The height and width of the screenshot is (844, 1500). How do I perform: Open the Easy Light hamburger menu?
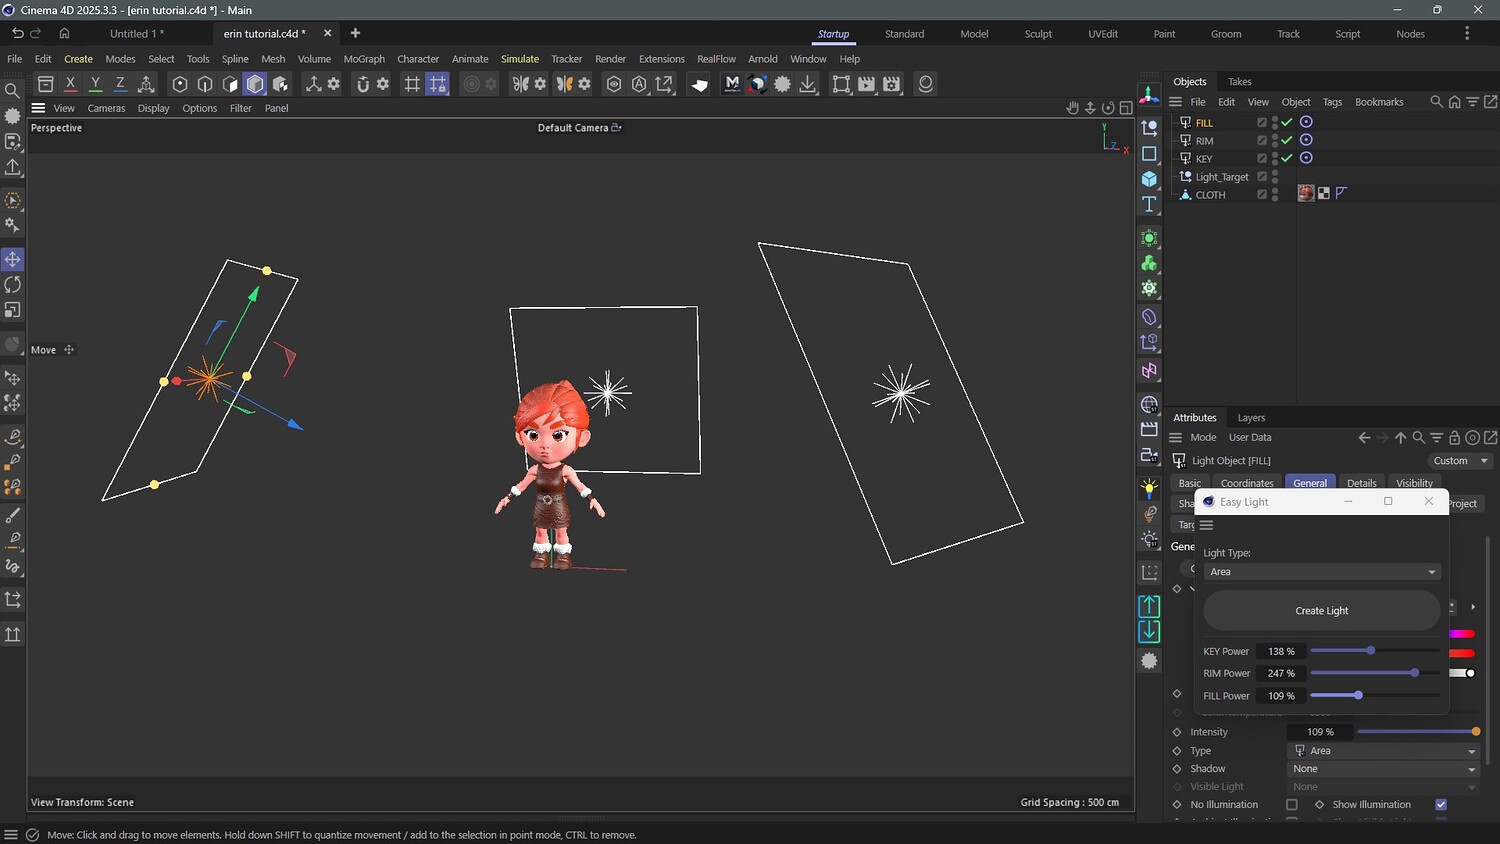click(x=1207, y=525)
